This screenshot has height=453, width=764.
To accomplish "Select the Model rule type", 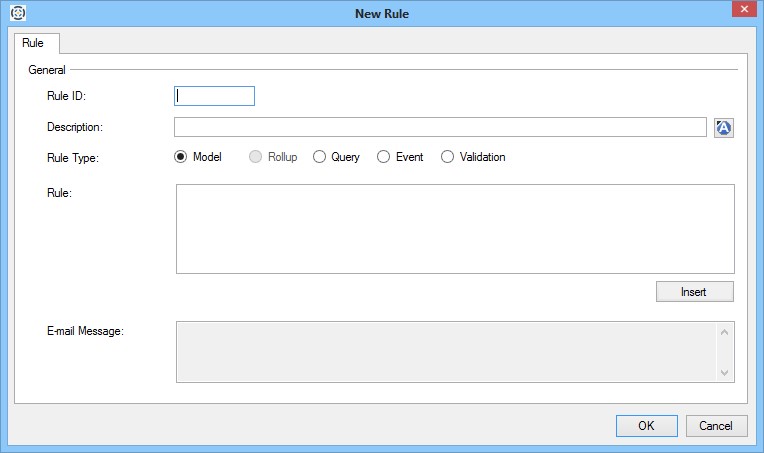I will [181, 157].
